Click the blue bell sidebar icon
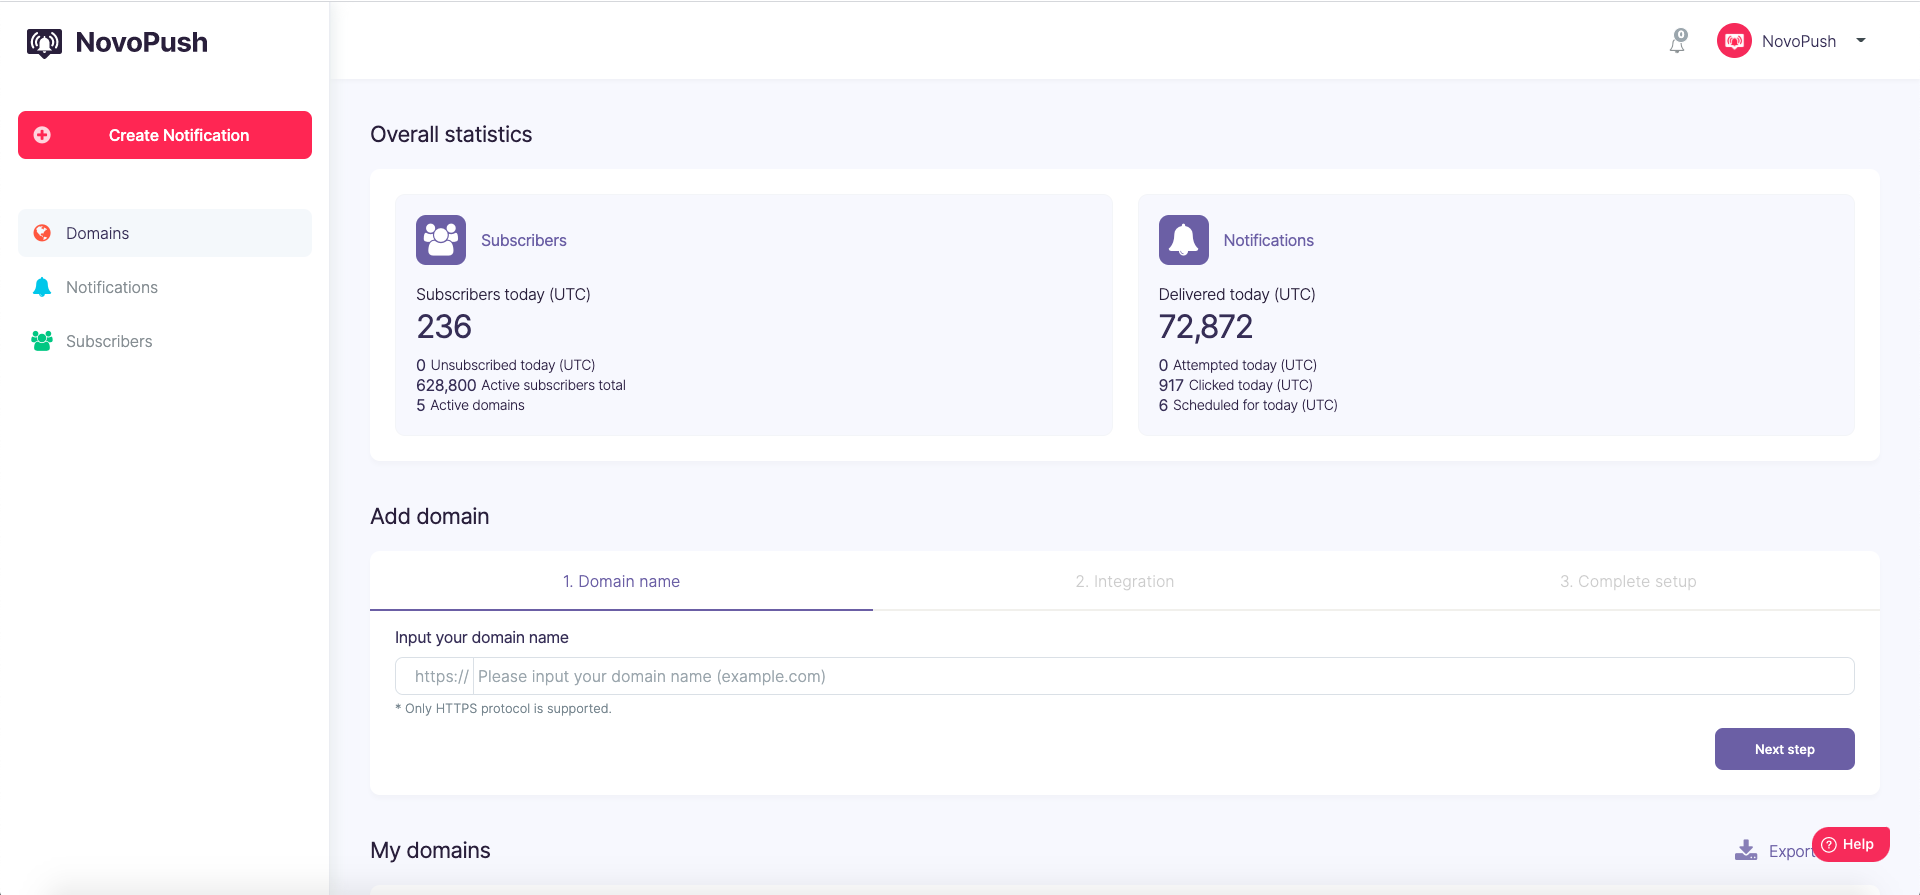The width and height of the screenshot is (1920, 895). click(42, 287)
